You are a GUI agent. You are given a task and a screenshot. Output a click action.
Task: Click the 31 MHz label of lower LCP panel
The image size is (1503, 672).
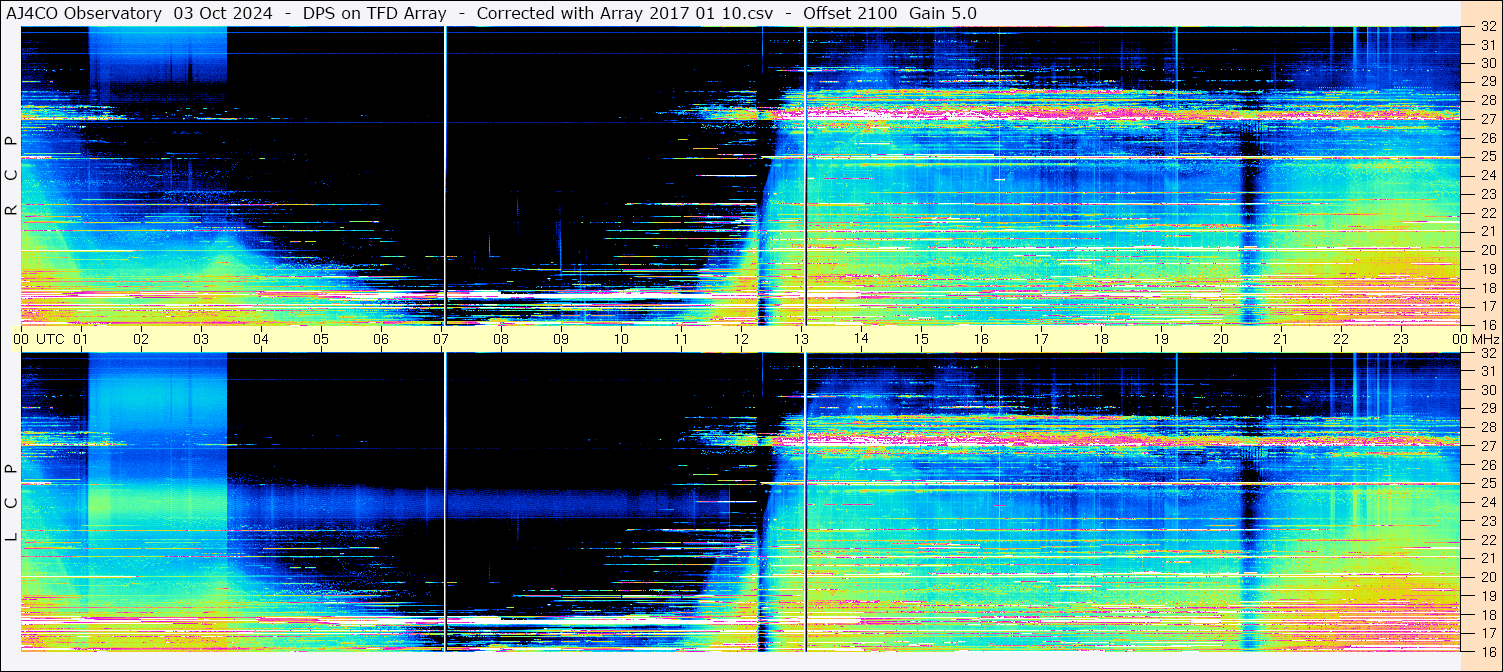click(1487, 371)
